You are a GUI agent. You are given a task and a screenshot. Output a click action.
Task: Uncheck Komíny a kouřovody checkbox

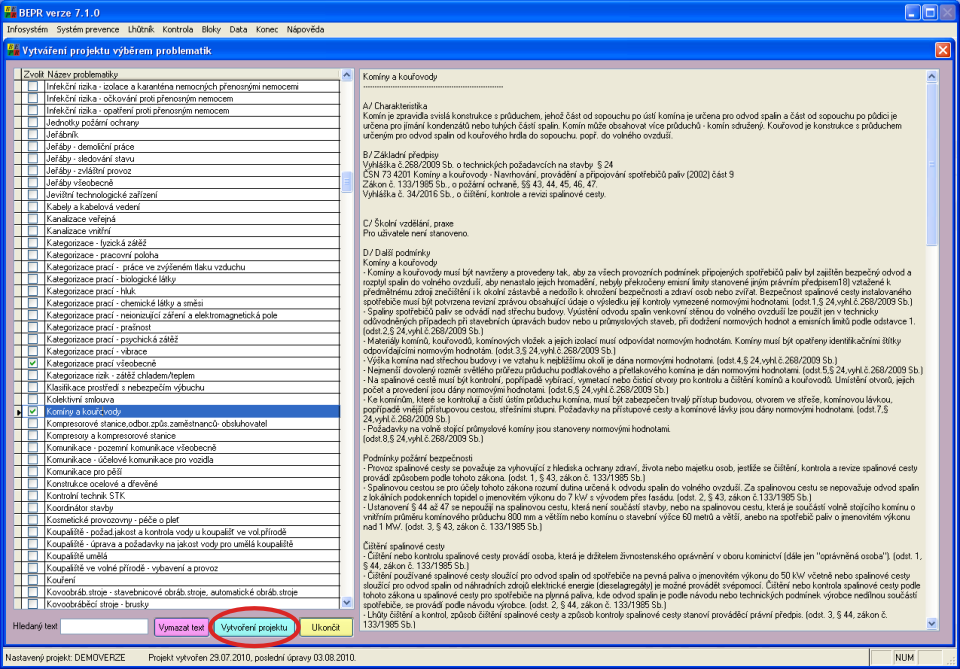(x=33, y=411)
